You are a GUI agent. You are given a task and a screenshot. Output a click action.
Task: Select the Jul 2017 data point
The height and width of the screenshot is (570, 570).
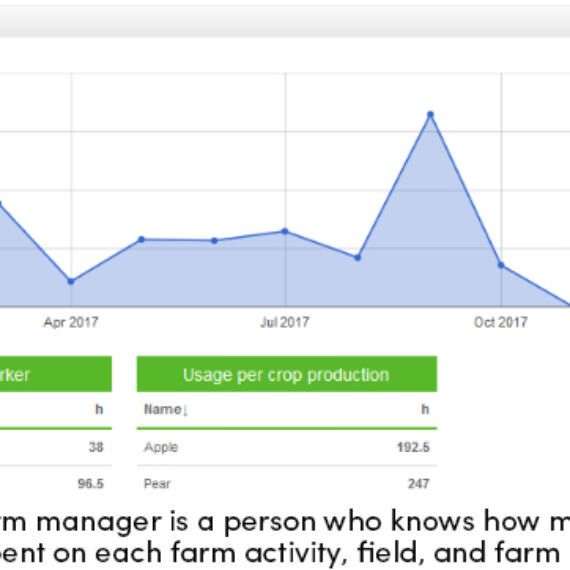(x=285, y=231)
